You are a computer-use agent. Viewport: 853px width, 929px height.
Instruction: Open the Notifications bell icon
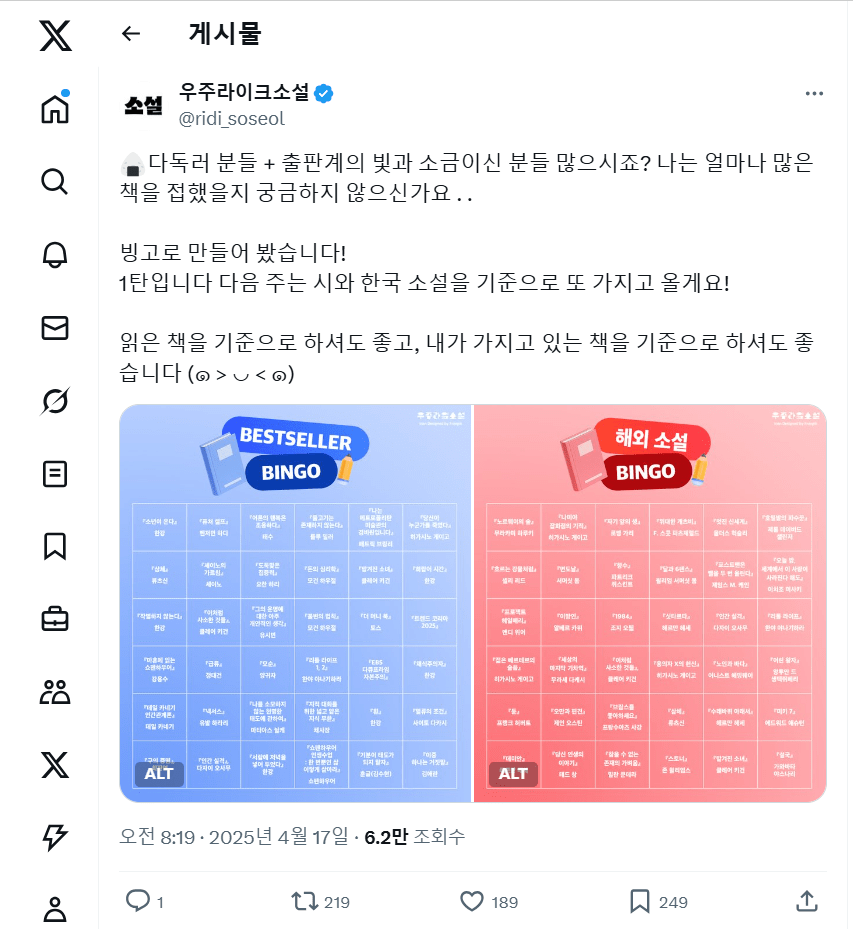[x=55, y=254]
